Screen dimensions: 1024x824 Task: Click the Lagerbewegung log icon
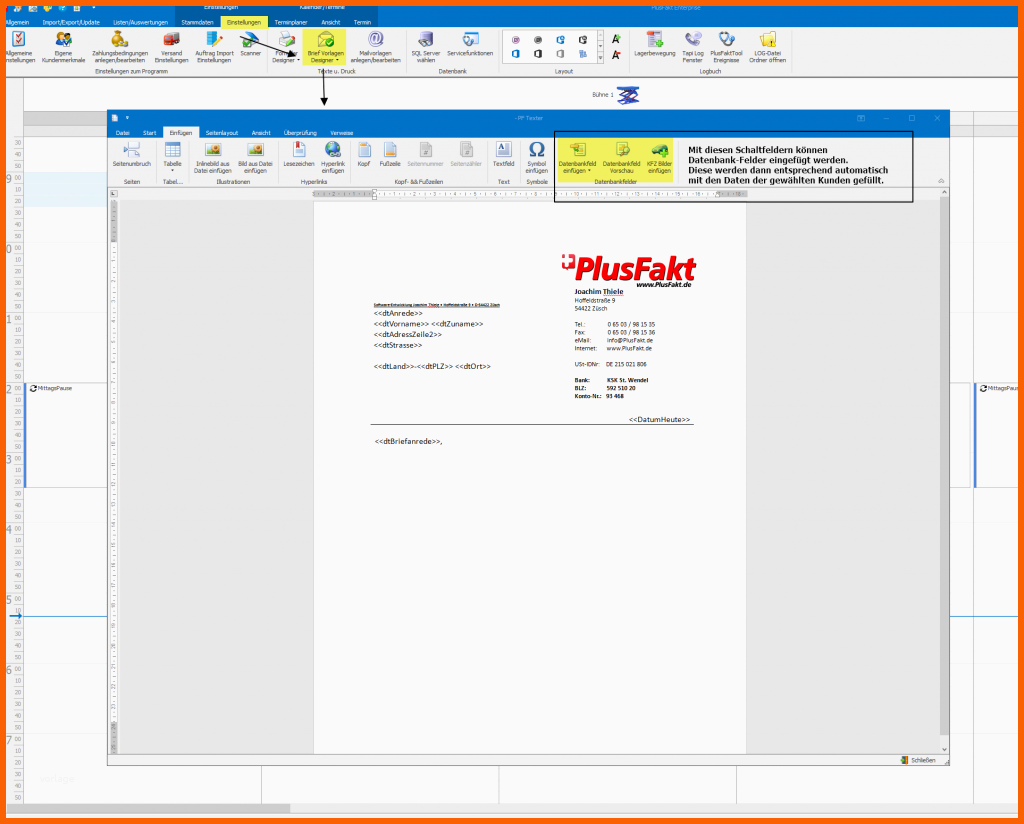pos(655,46)
